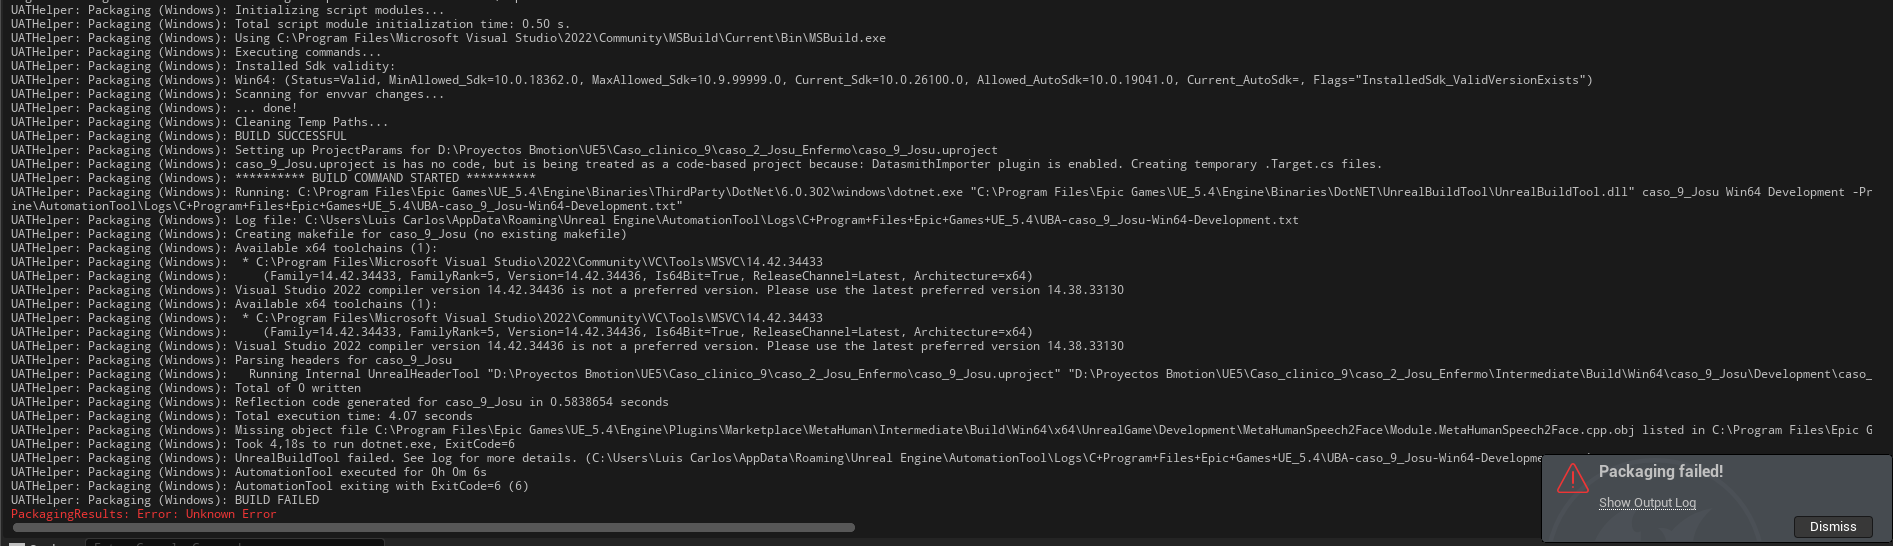Image resolution: width=1893 pixels, height=546 pixels.
Task: Click the red warning triangle icon
Action: pos(1572,479)
